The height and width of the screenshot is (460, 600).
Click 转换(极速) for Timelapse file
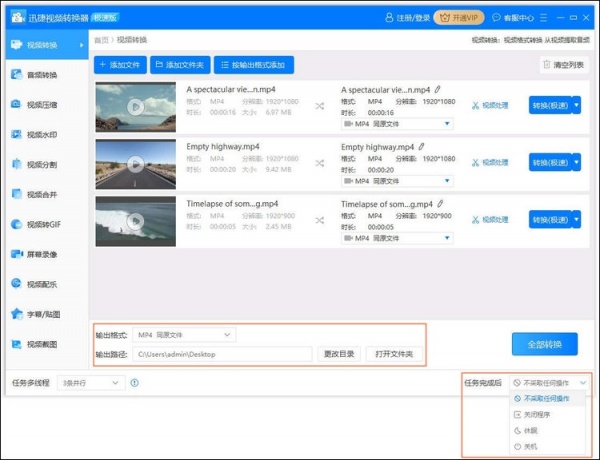(550, 219)
